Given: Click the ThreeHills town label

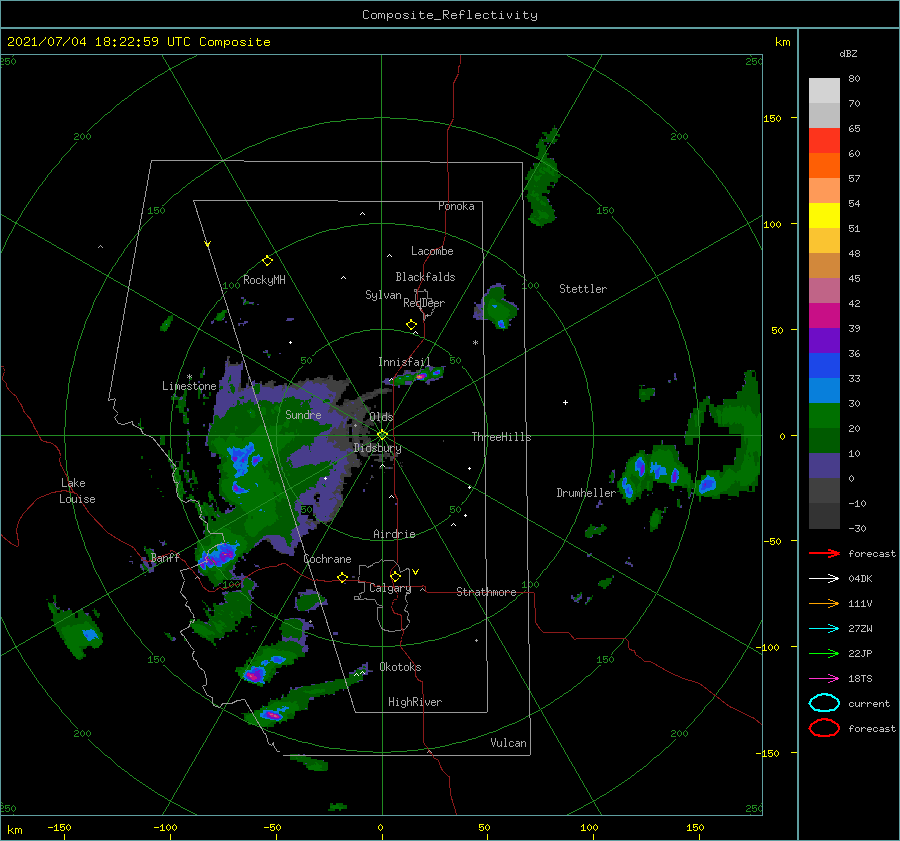Looking at the screenshot, I should point(501,437).
